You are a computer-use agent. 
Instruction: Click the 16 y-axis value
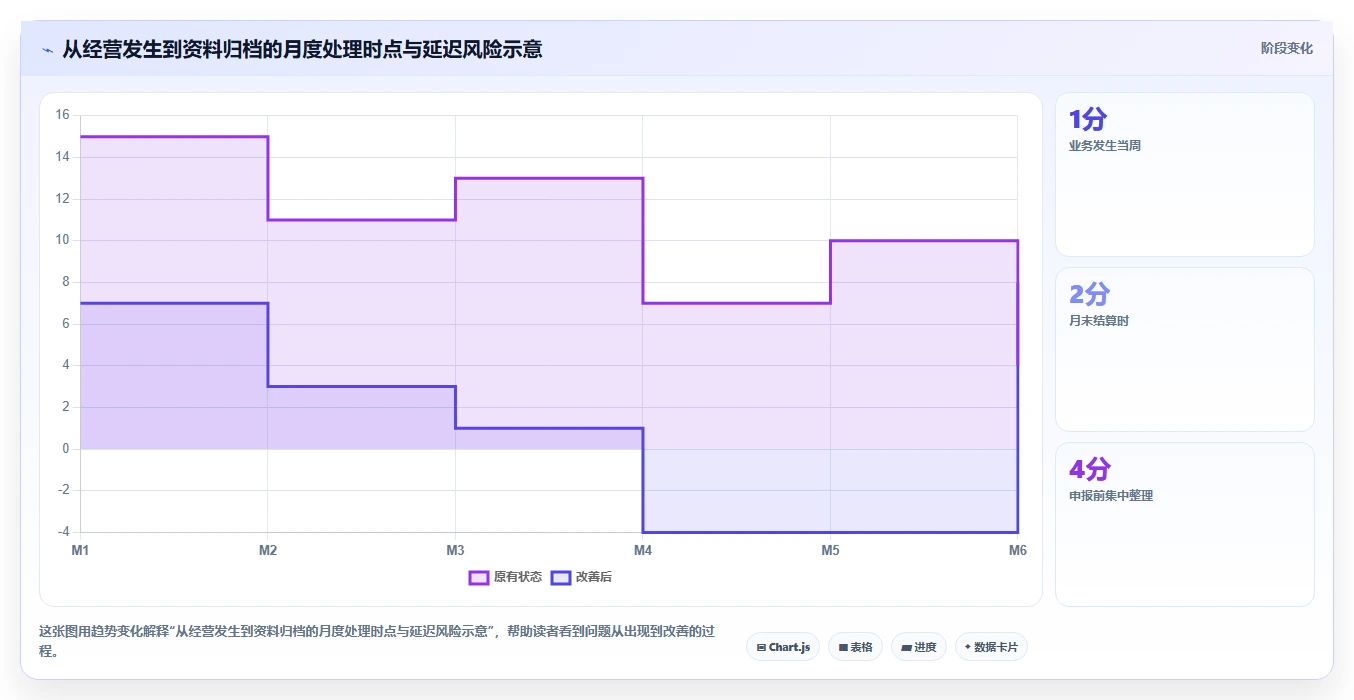point(62,115)
